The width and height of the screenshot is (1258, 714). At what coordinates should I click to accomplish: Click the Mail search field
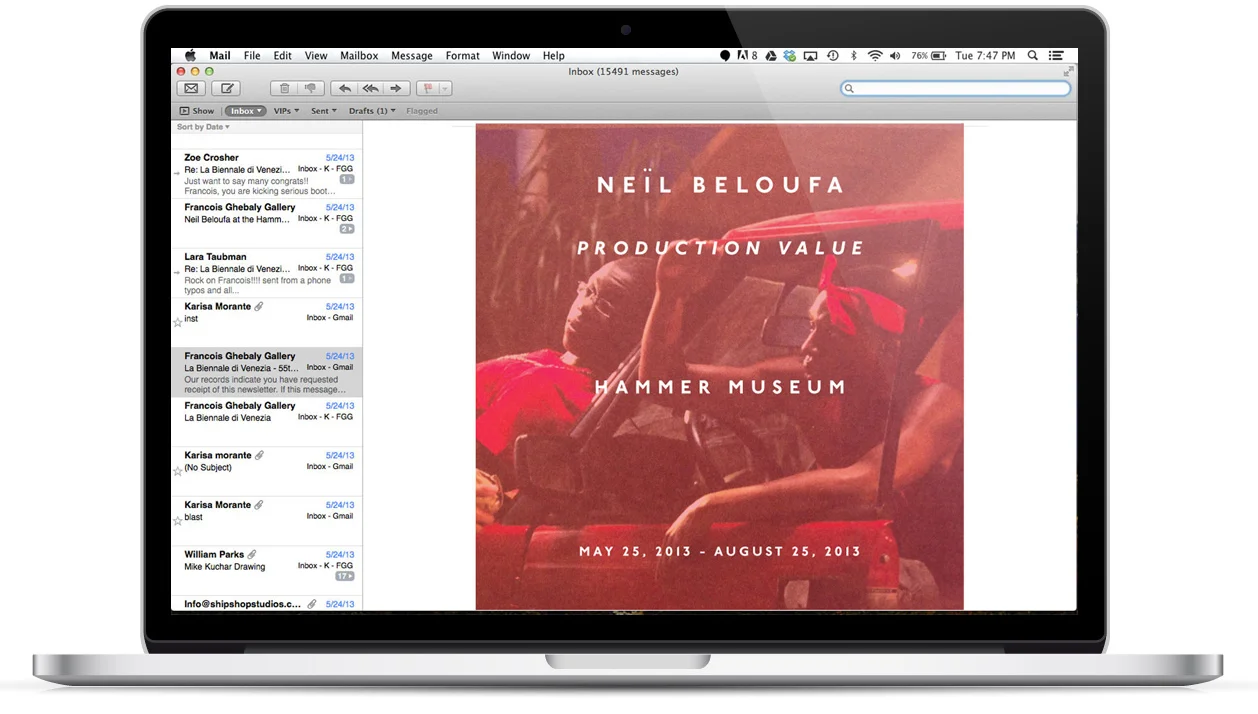[x=955, y=88]
